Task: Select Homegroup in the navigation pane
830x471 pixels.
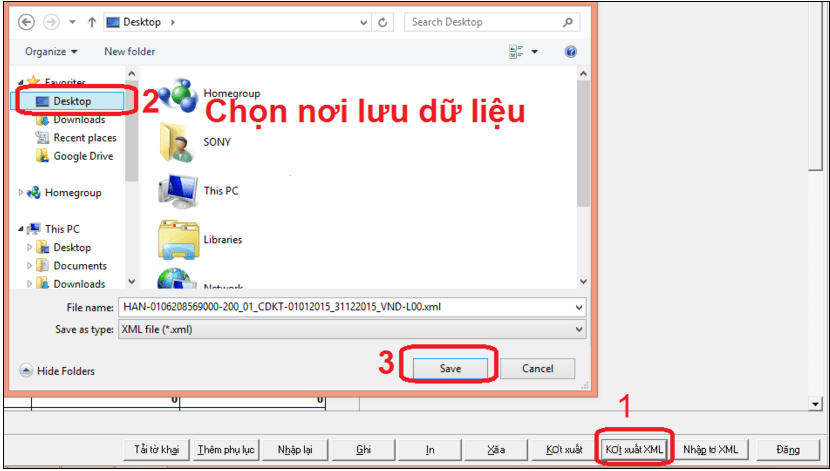Action: coord(73,193)
